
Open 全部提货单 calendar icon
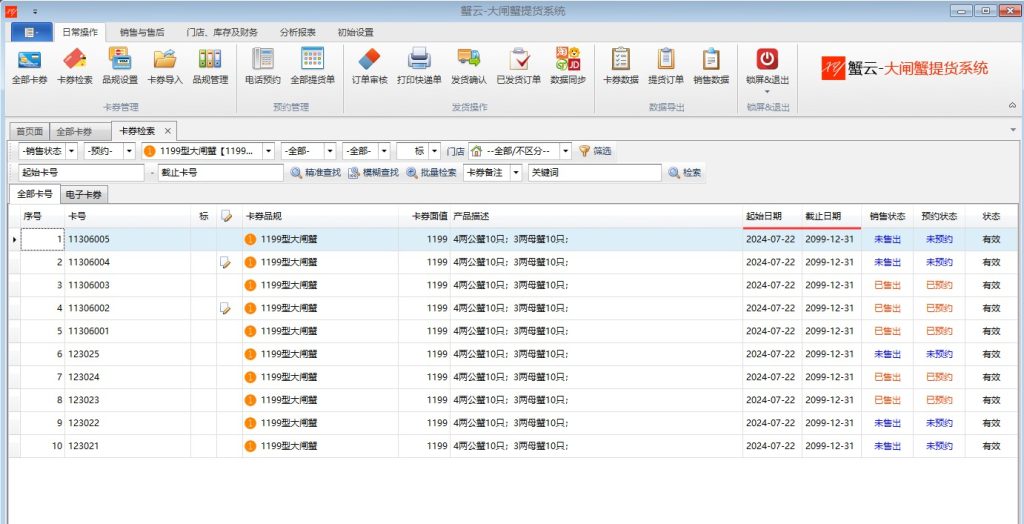coord(312,66)
